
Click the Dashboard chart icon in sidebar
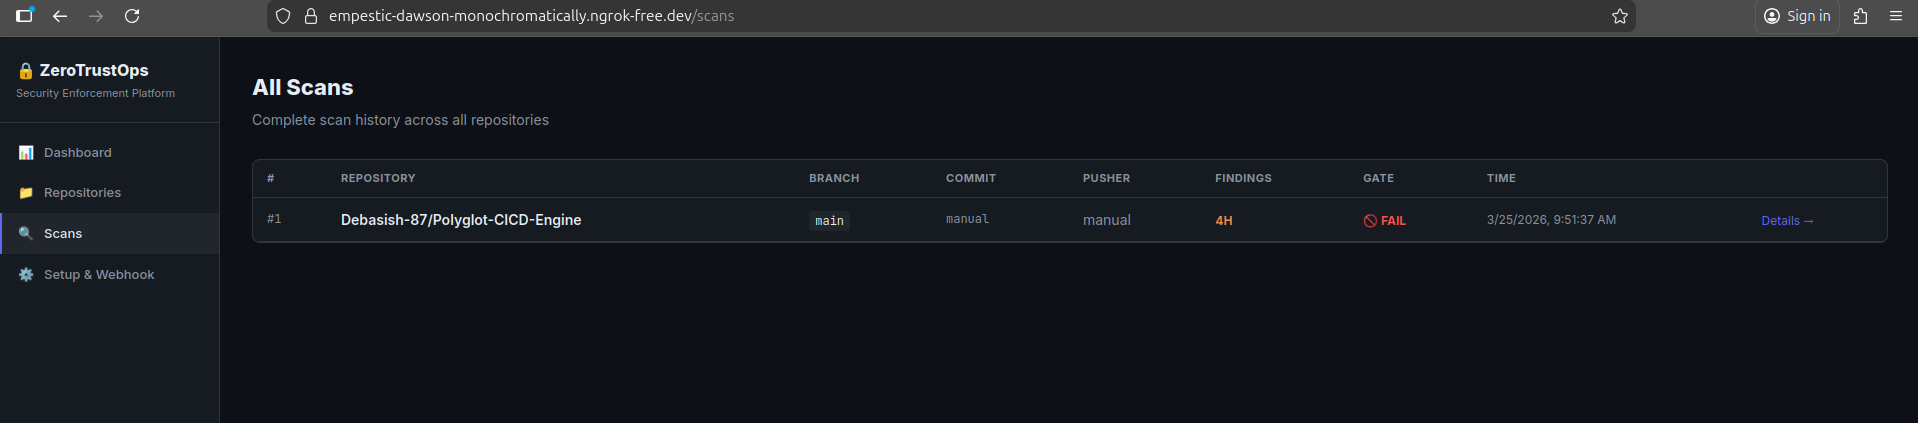coord(26,153)
